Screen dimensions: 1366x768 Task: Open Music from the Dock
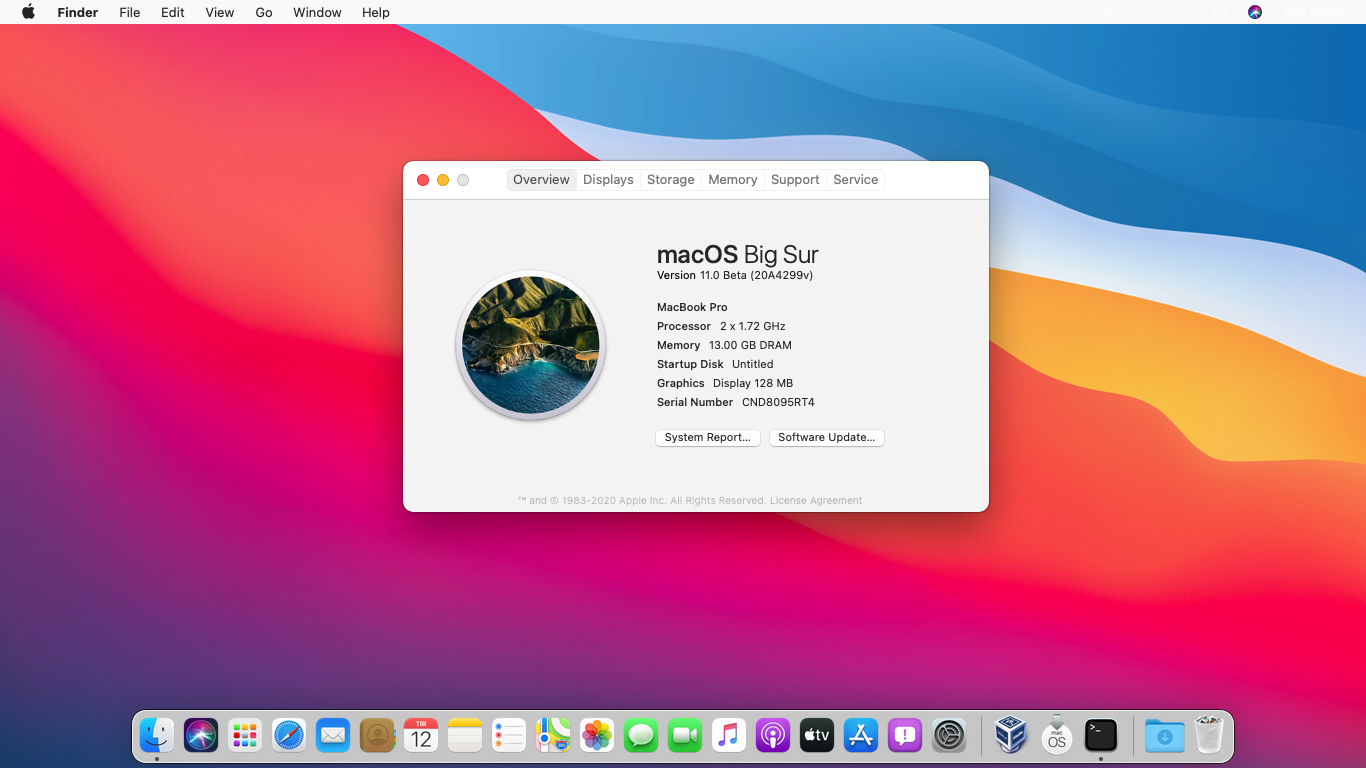pos(729,736)
